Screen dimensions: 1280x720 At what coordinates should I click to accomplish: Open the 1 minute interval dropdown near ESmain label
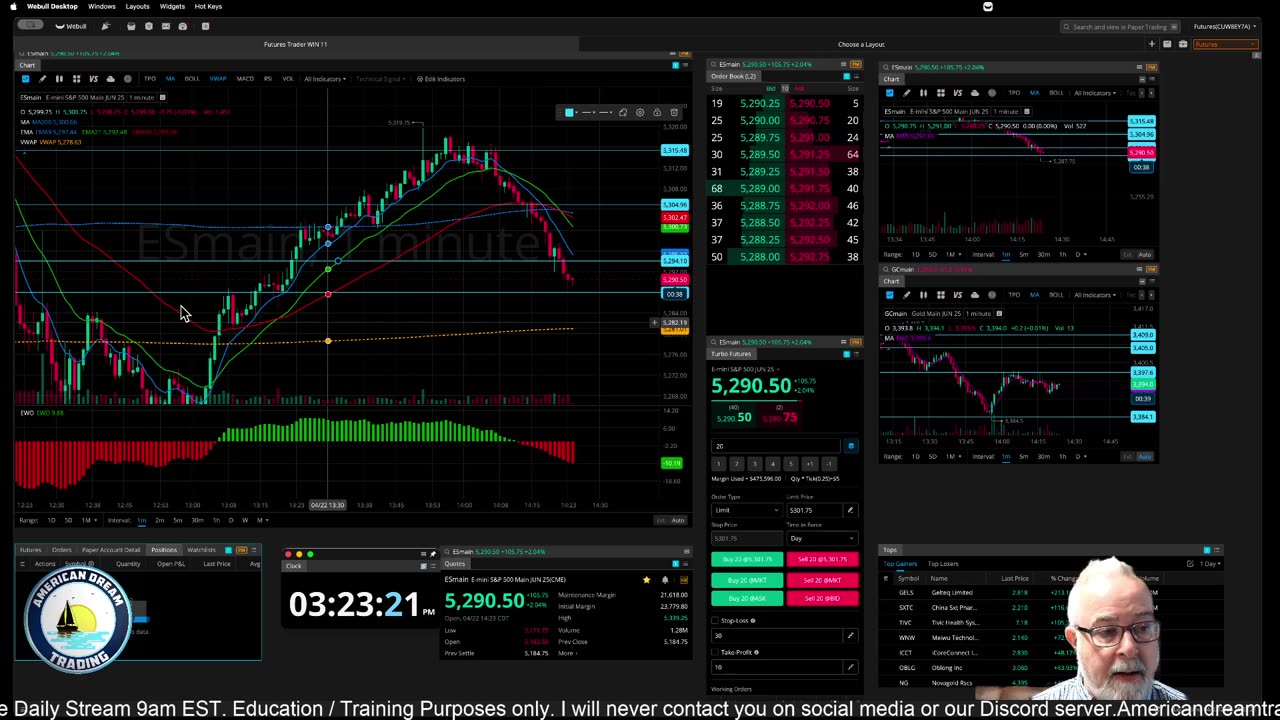pos(141,97)
